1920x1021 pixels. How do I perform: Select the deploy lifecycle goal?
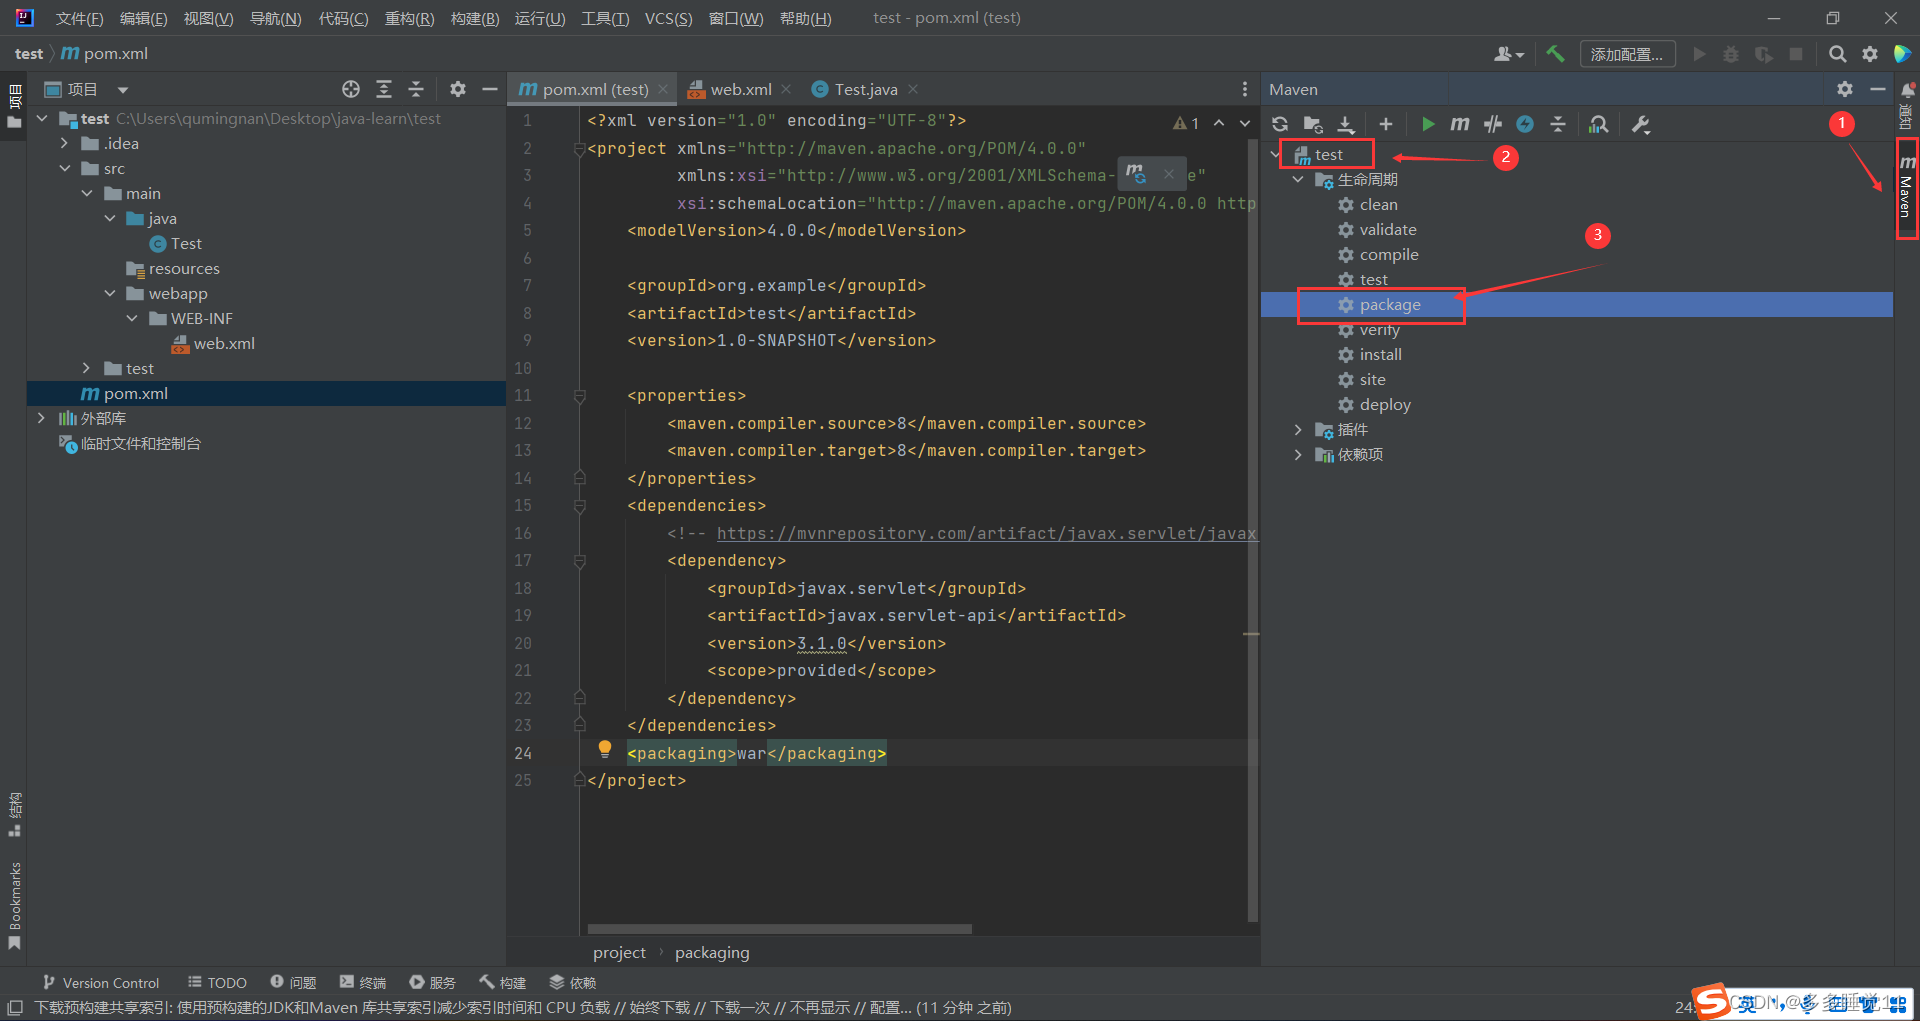[x=1385, y=405]
